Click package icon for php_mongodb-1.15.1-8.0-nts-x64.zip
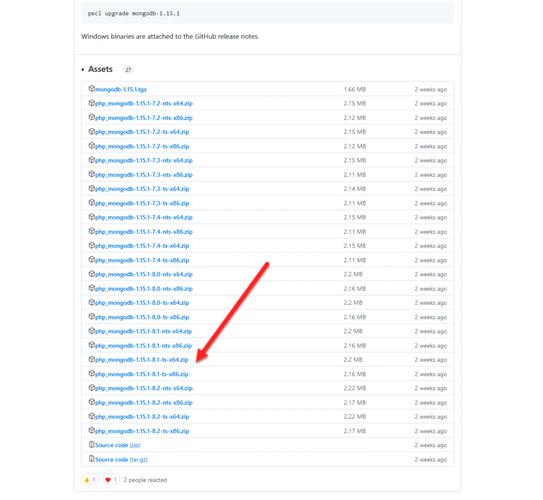The image size is (543, 500). click(91, 274)
